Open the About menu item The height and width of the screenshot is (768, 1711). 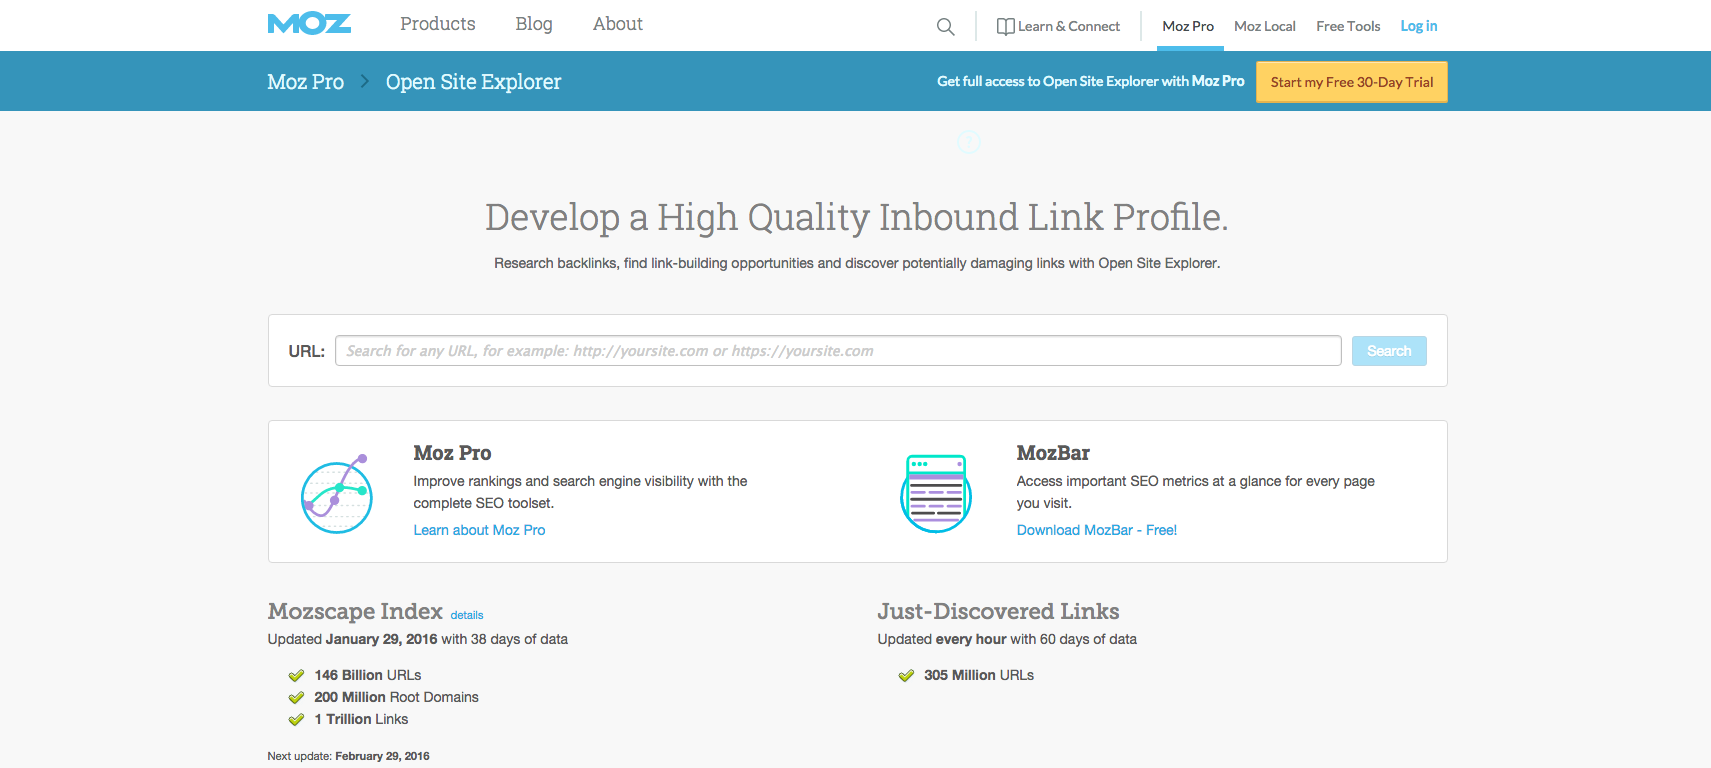point(618,24)
